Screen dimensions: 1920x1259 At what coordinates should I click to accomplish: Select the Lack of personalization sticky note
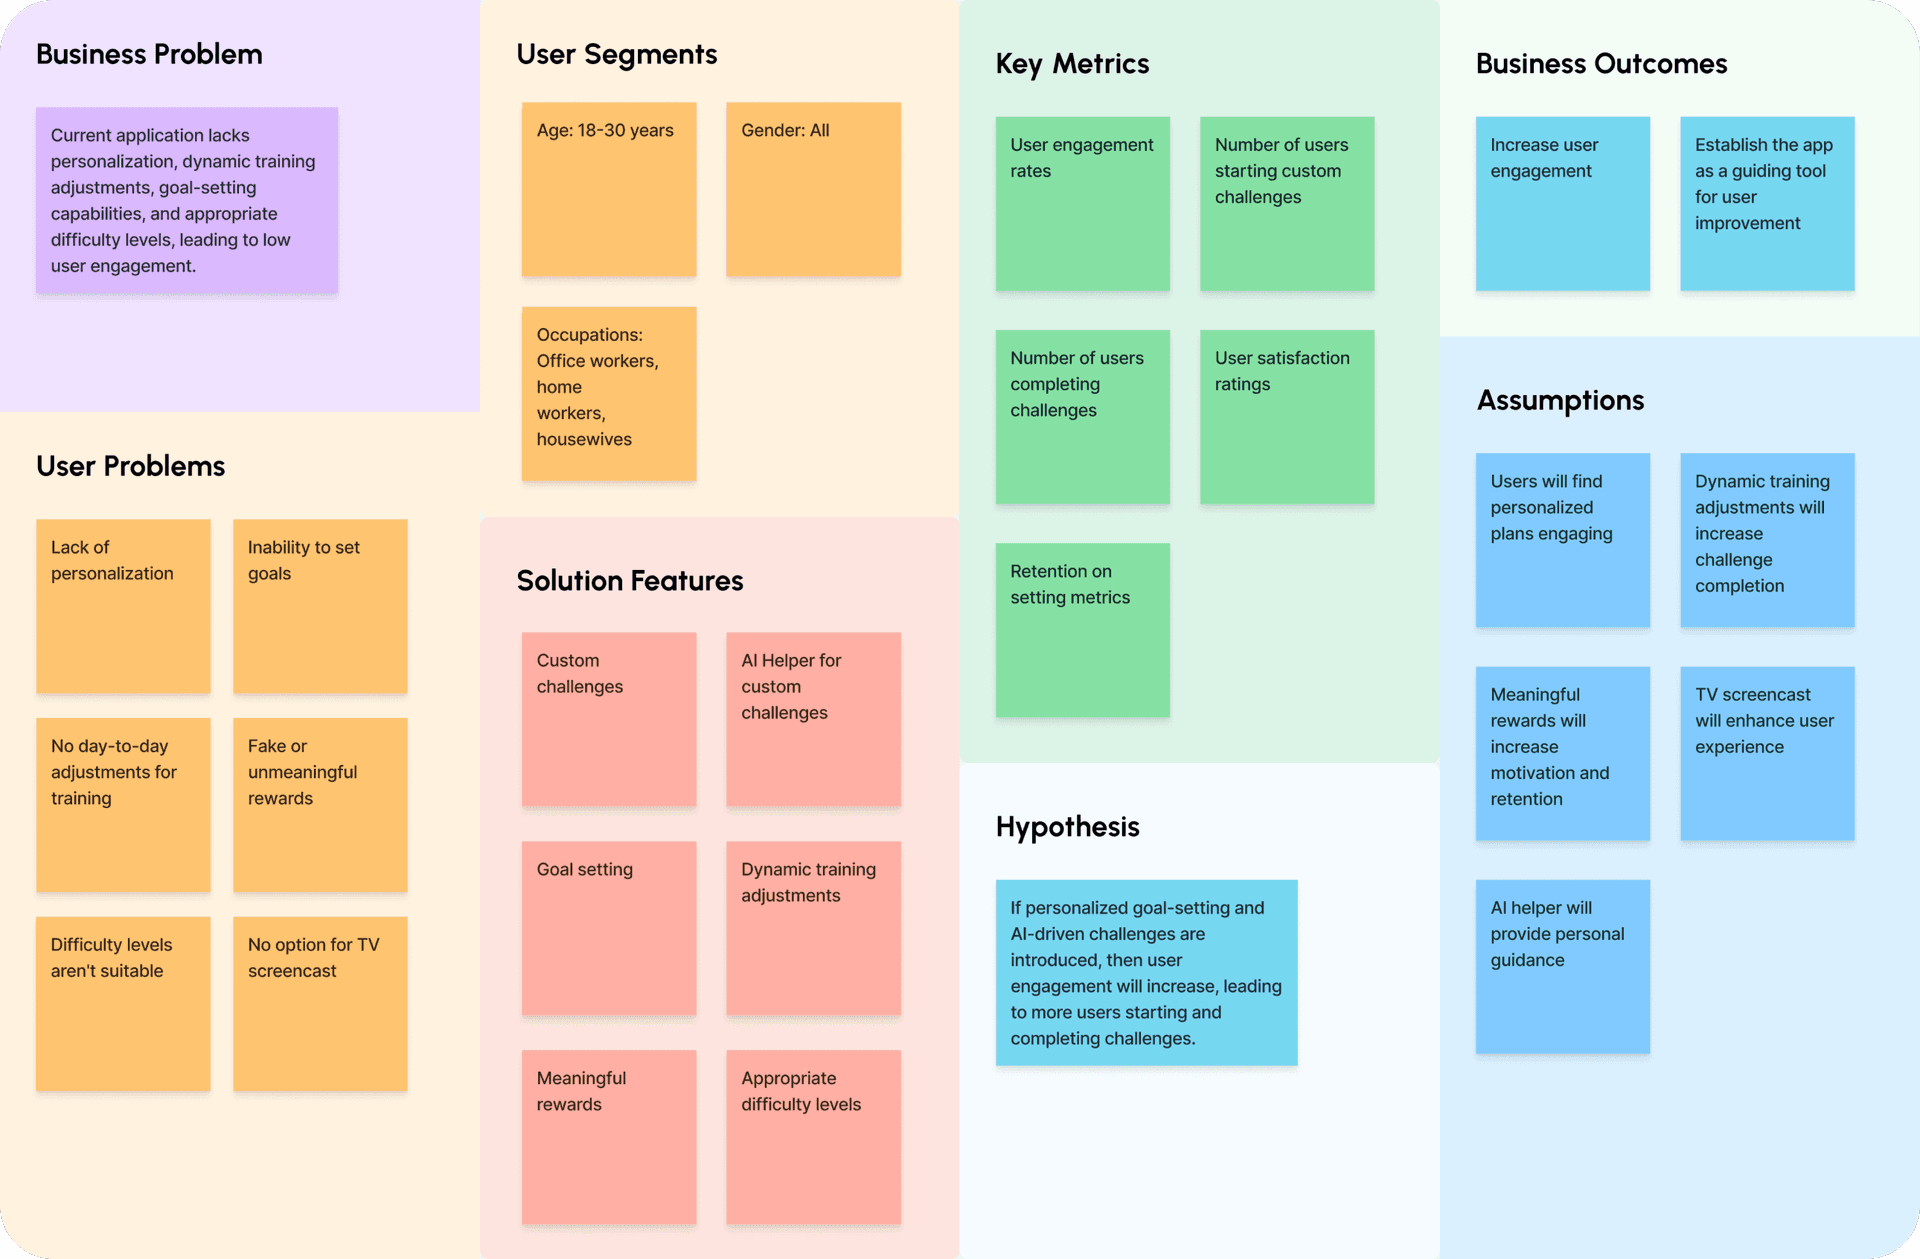click(x=131, y=610)
